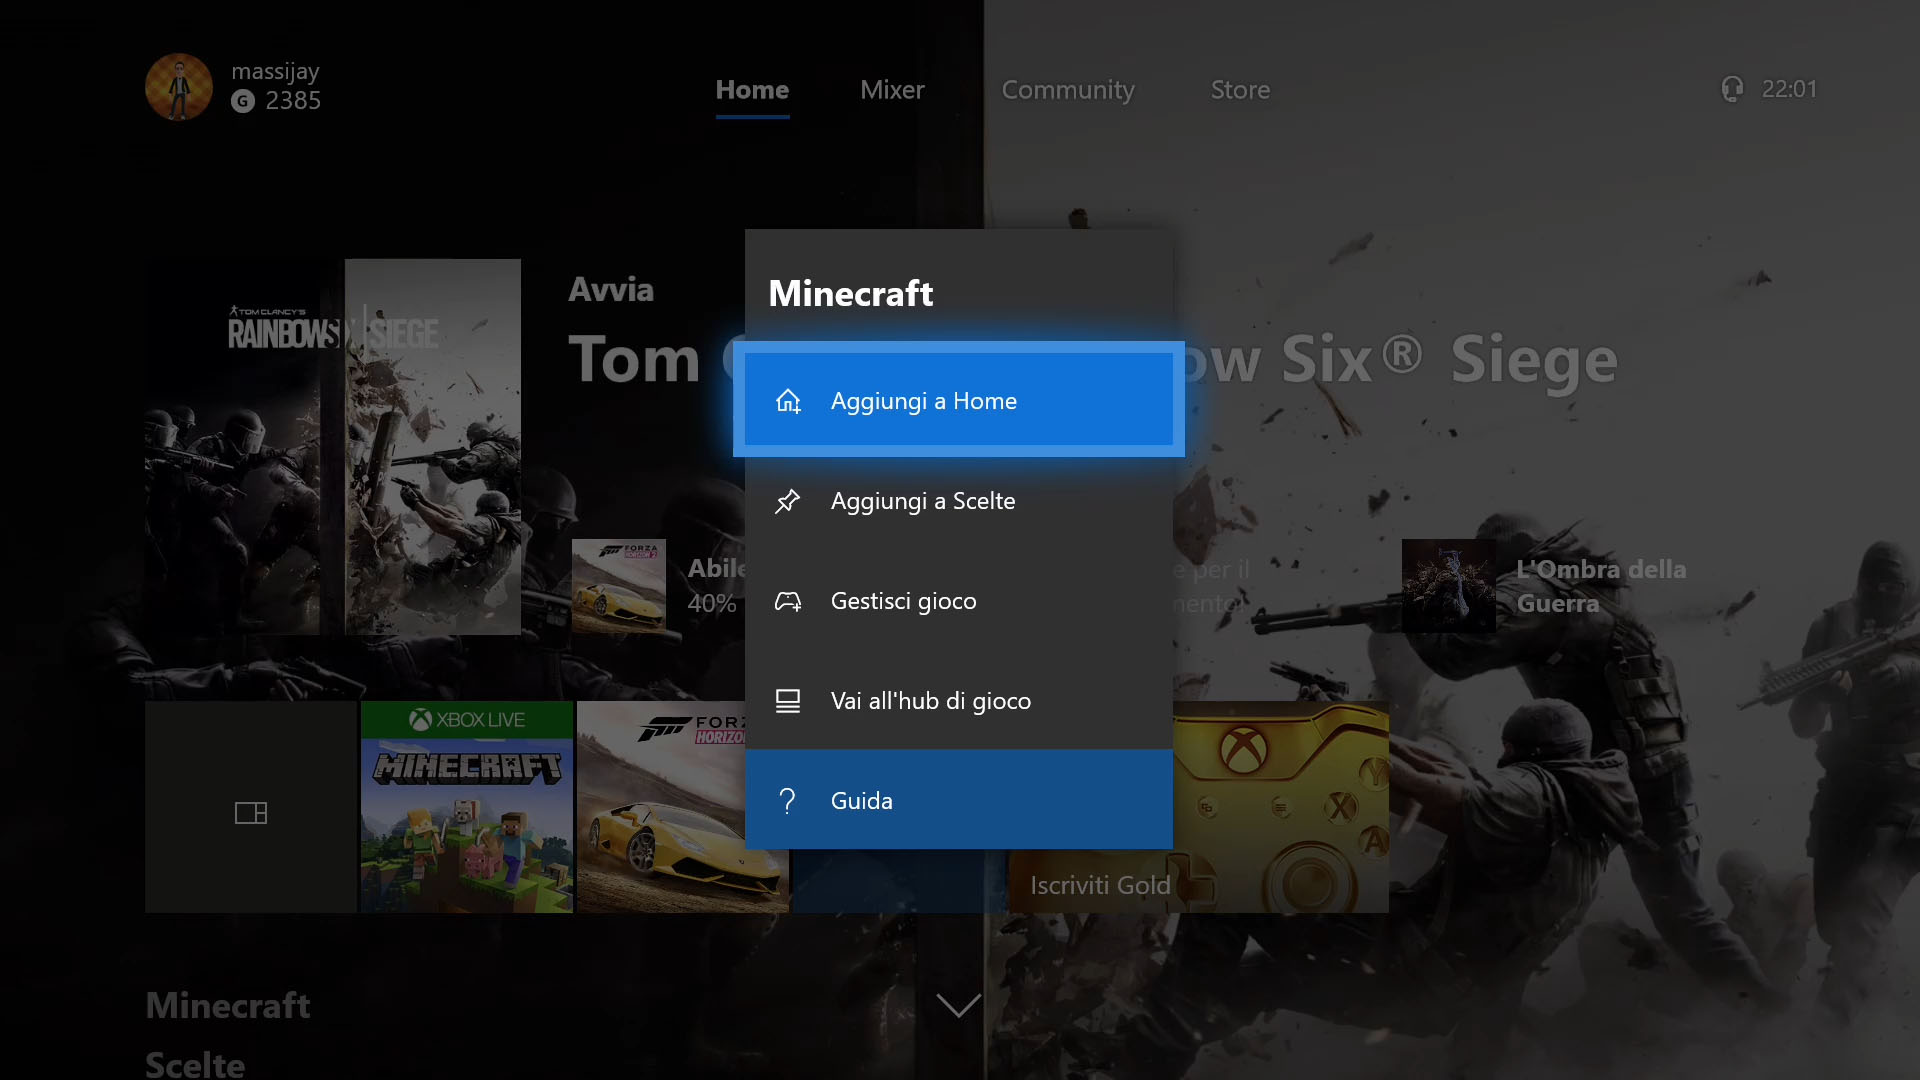The height and width of the screenshot is (1080, 1920).
Task: Click the Forza Horizon game tile
Action: [x=660, y=807]
